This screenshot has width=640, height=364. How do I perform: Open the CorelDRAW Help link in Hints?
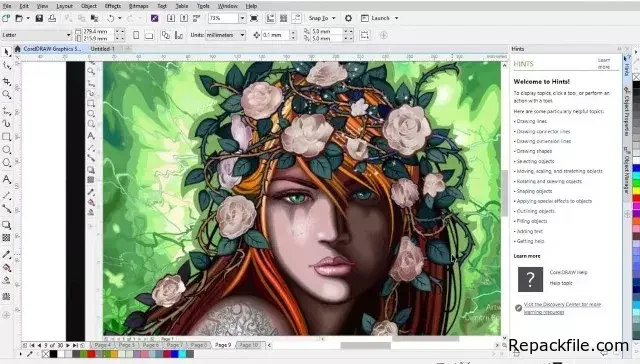[568, 272]
